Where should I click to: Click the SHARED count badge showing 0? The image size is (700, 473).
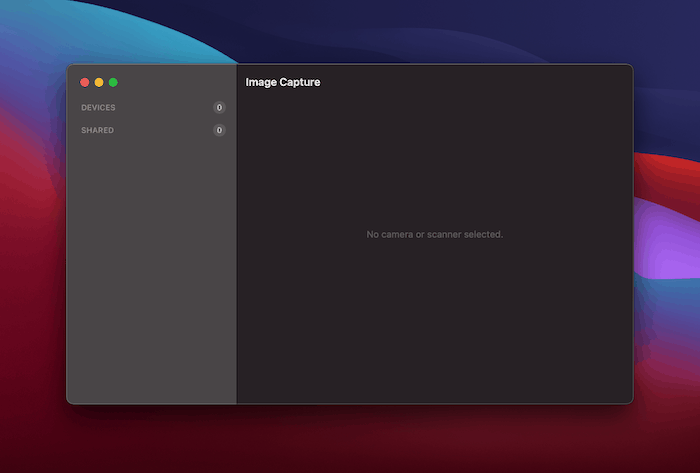coord(219,130)
